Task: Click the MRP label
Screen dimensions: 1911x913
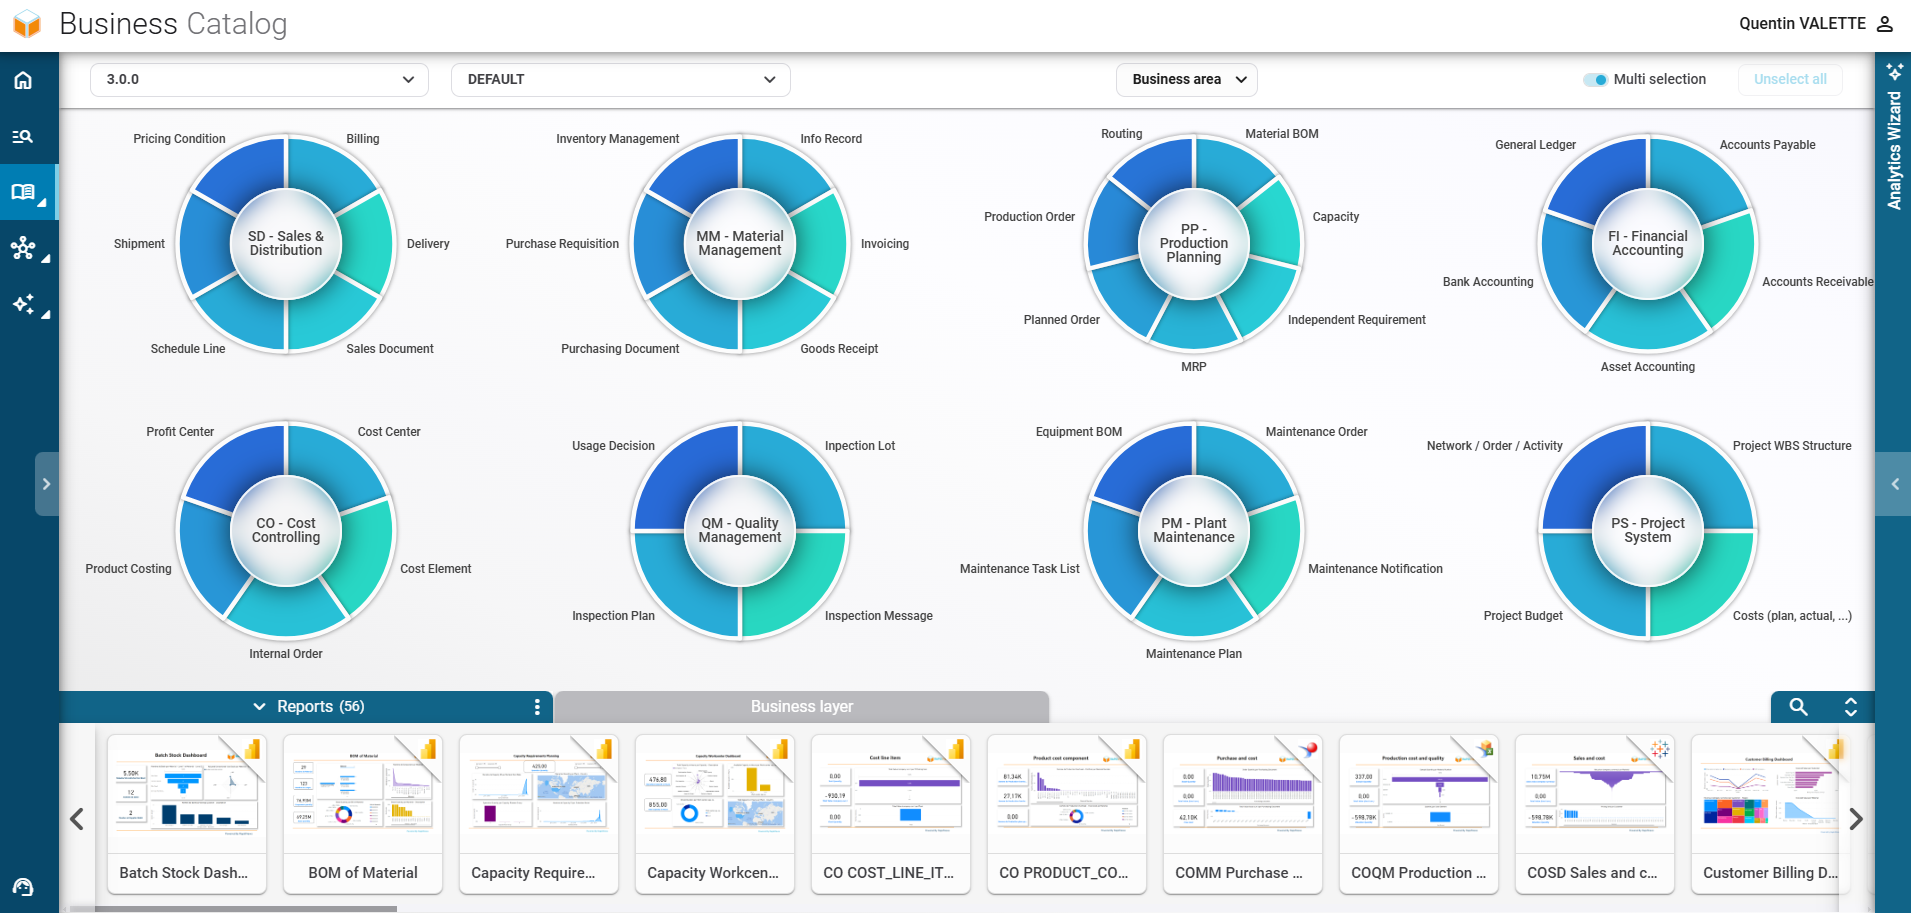Action: [1194, 367]
